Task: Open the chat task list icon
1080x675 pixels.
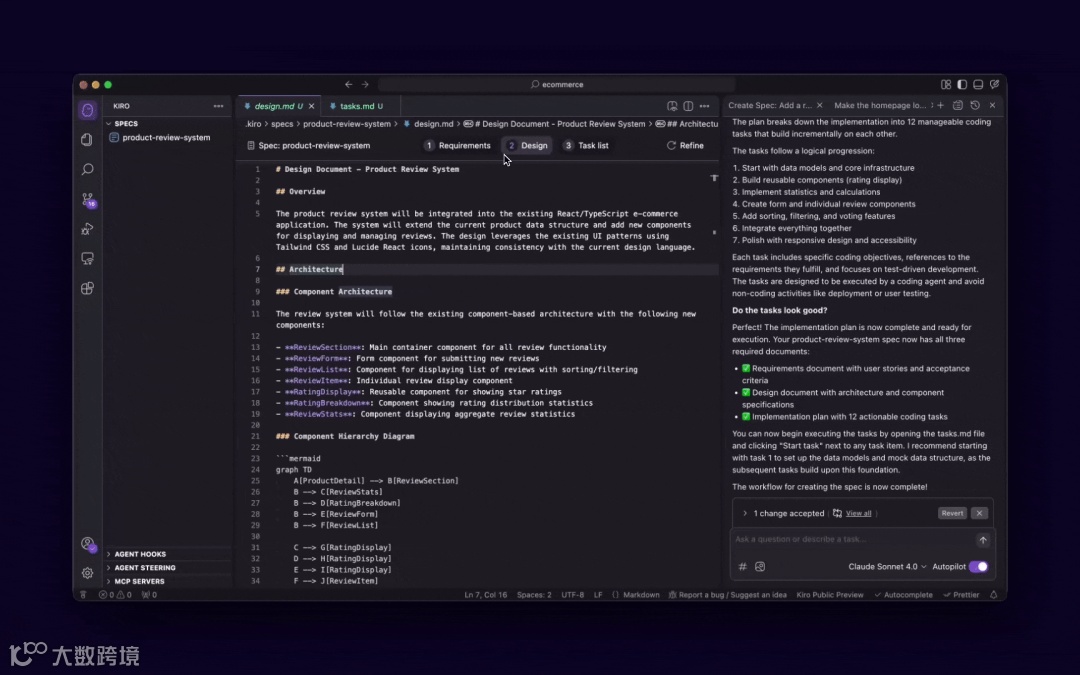Action: (x=957, y=105)
